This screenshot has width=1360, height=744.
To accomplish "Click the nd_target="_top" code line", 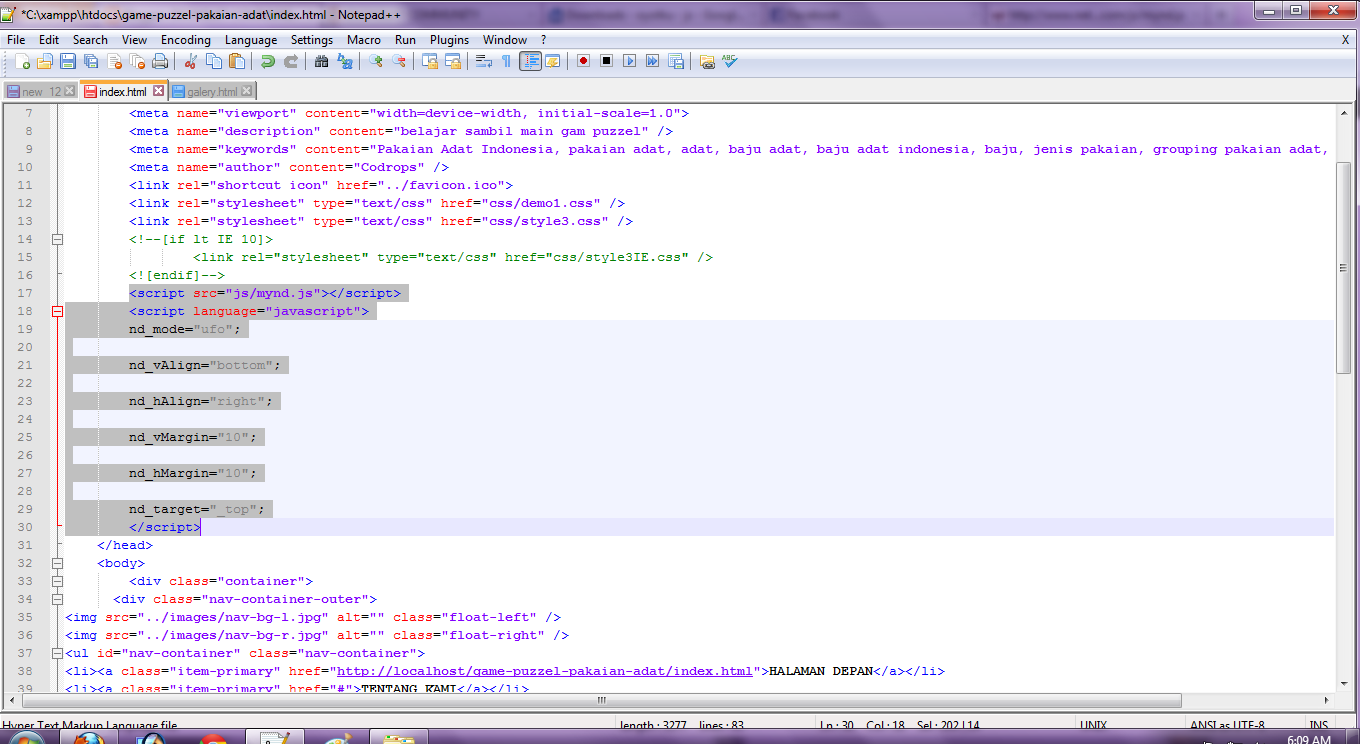I will [197, 509].
